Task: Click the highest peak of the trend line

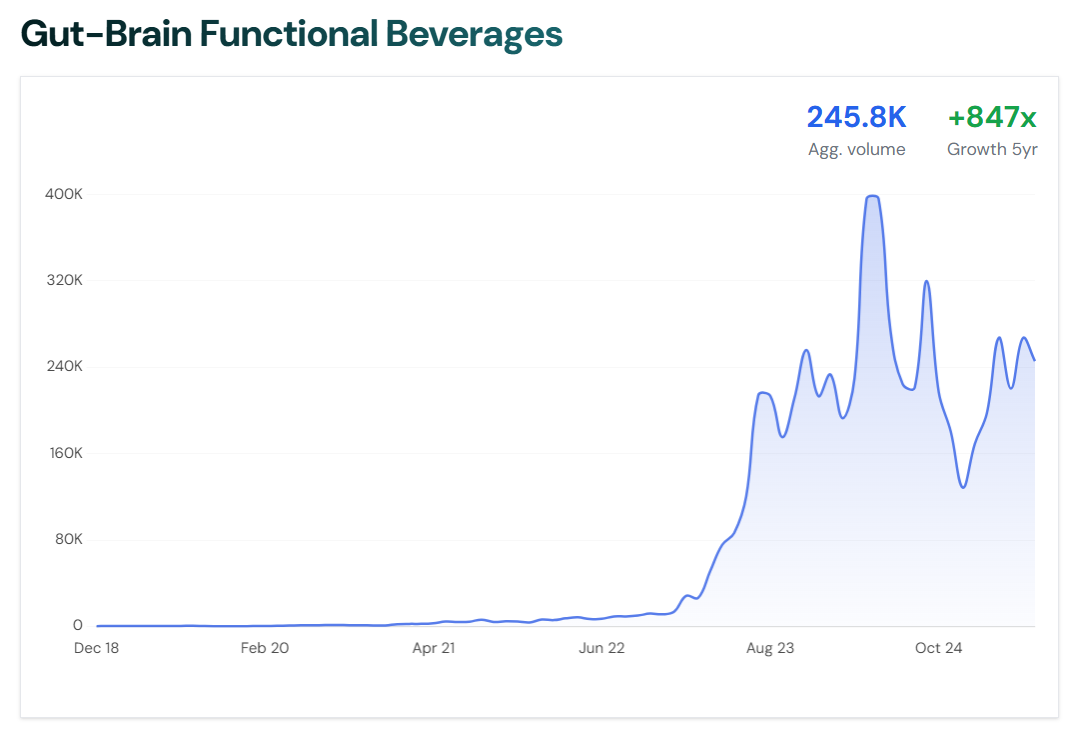Action: coord(872,198)
